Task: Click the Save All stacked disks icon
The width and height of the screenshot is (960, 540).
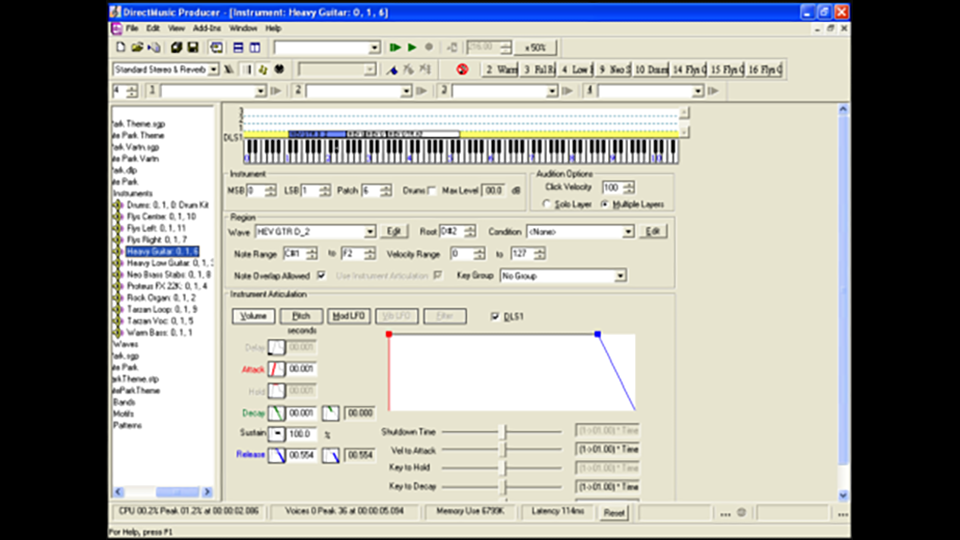Action: click(176, 47)
